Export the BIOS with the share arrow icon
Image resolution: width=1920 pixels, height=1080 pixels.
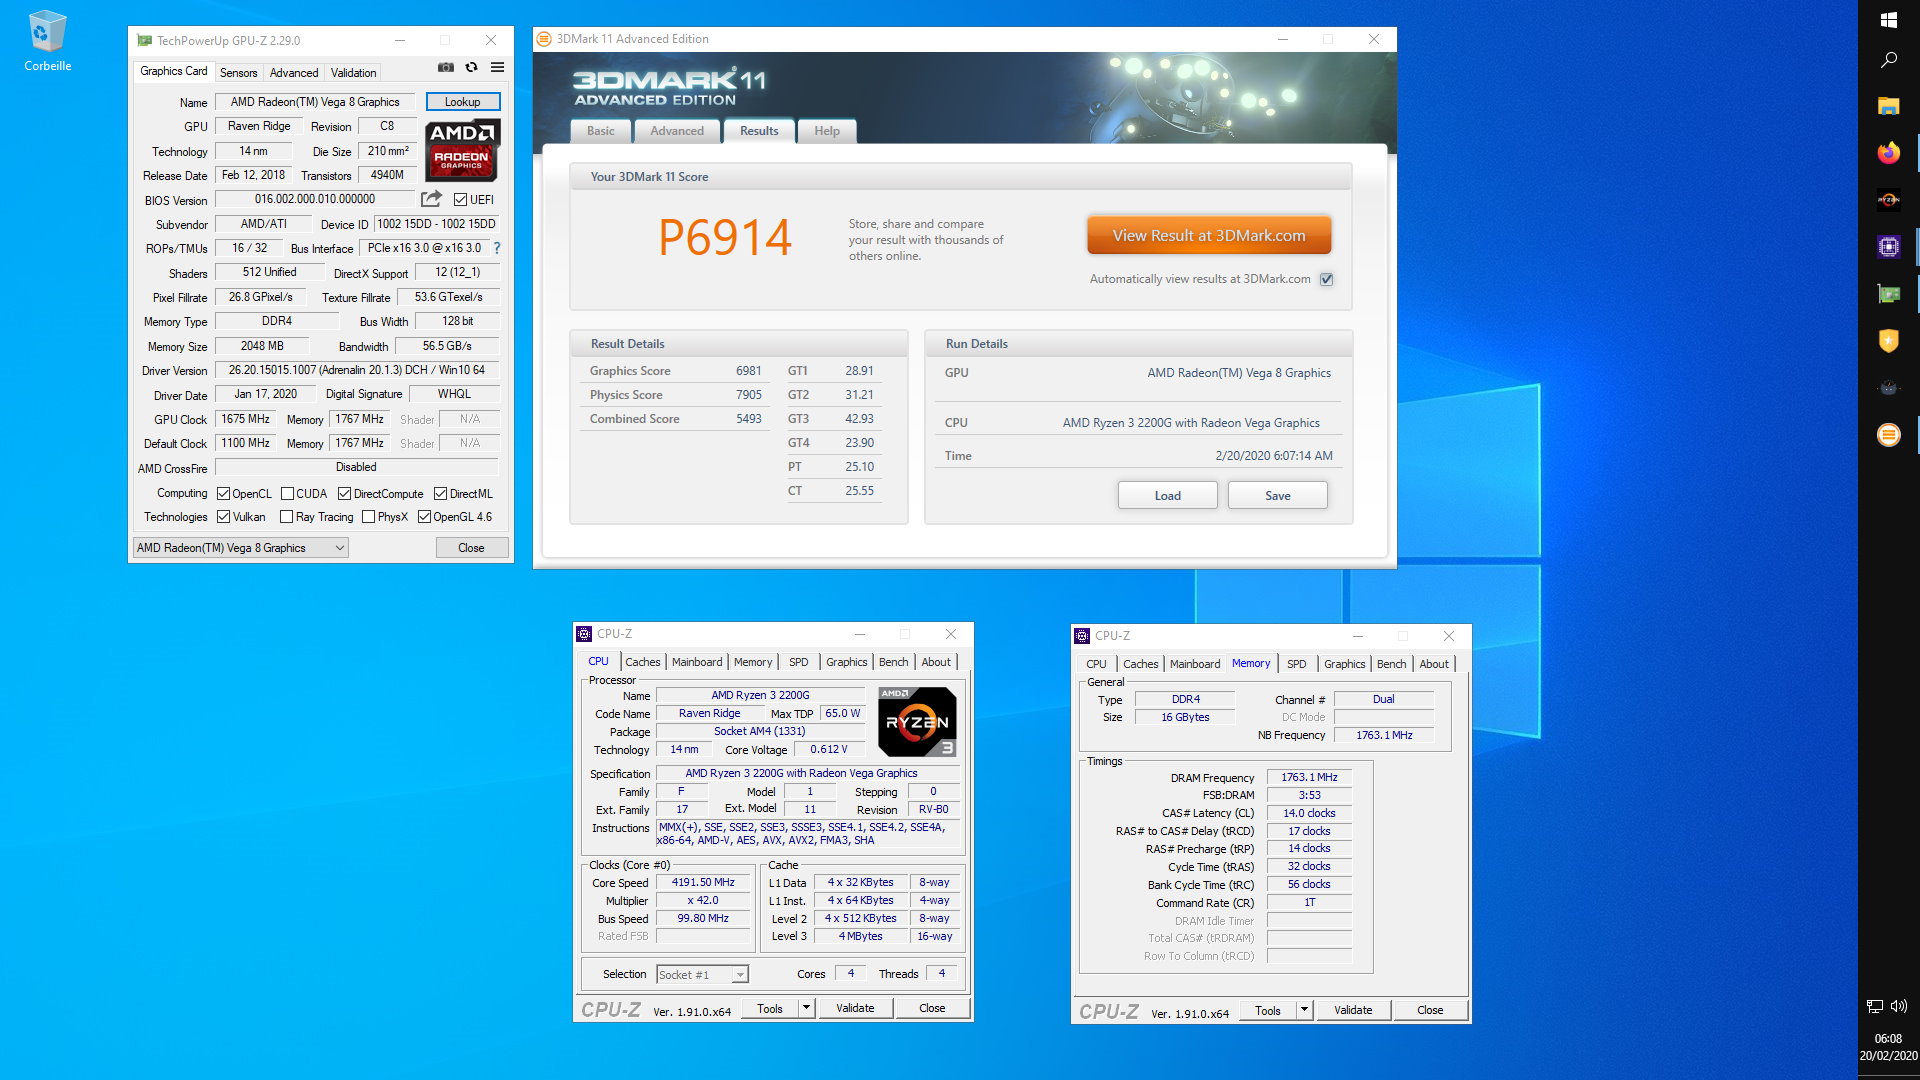coord(431,199)
